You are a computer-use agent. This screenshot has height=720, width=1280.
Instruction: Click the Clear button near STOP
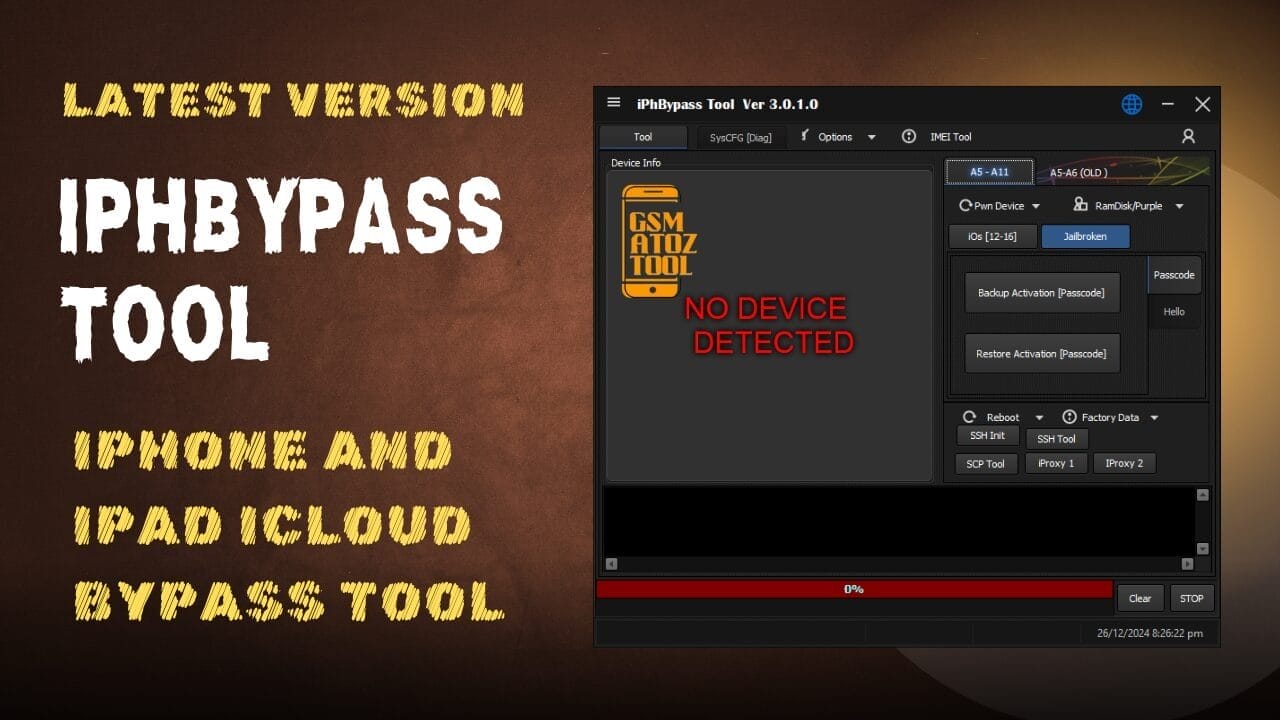[x=1140, y=598]
